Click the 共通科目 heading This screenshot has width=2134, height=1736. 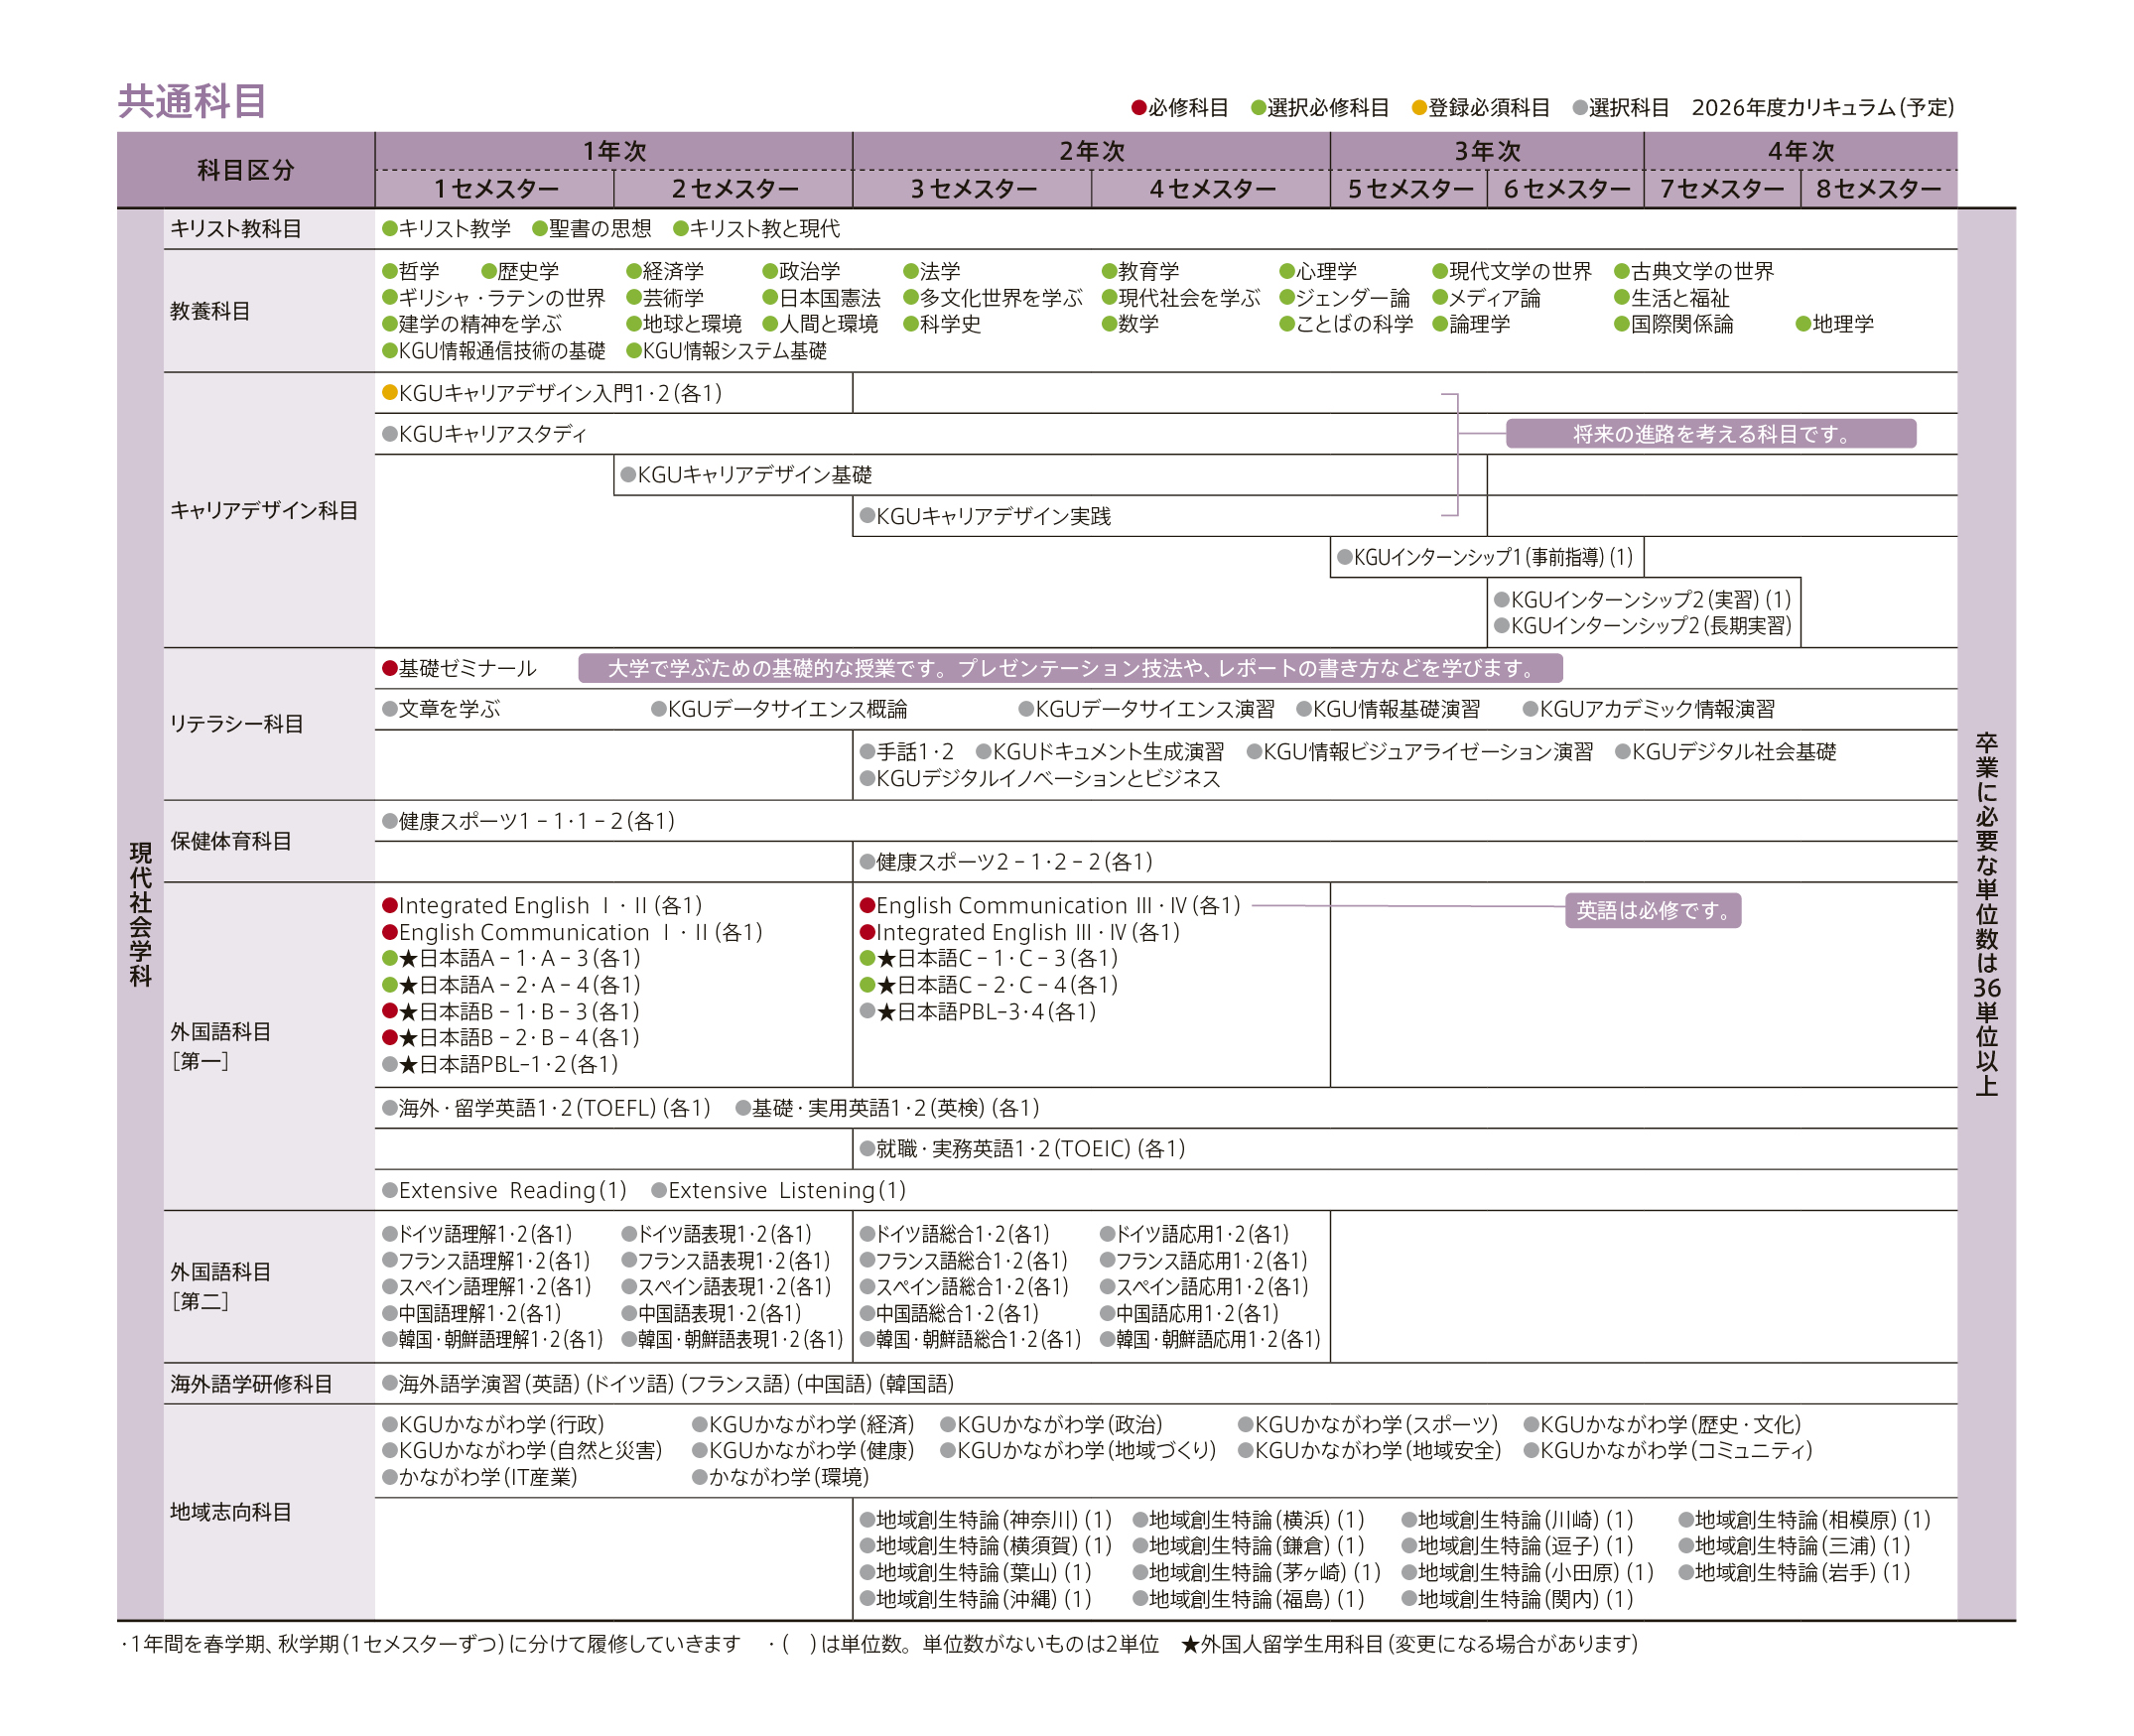pos(192,102)
